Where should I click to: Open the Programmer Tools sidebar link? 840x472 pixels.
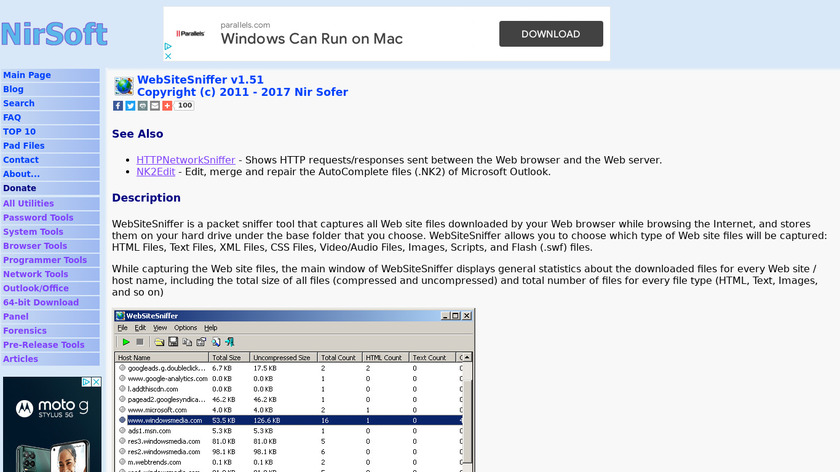tap(45, 260)
